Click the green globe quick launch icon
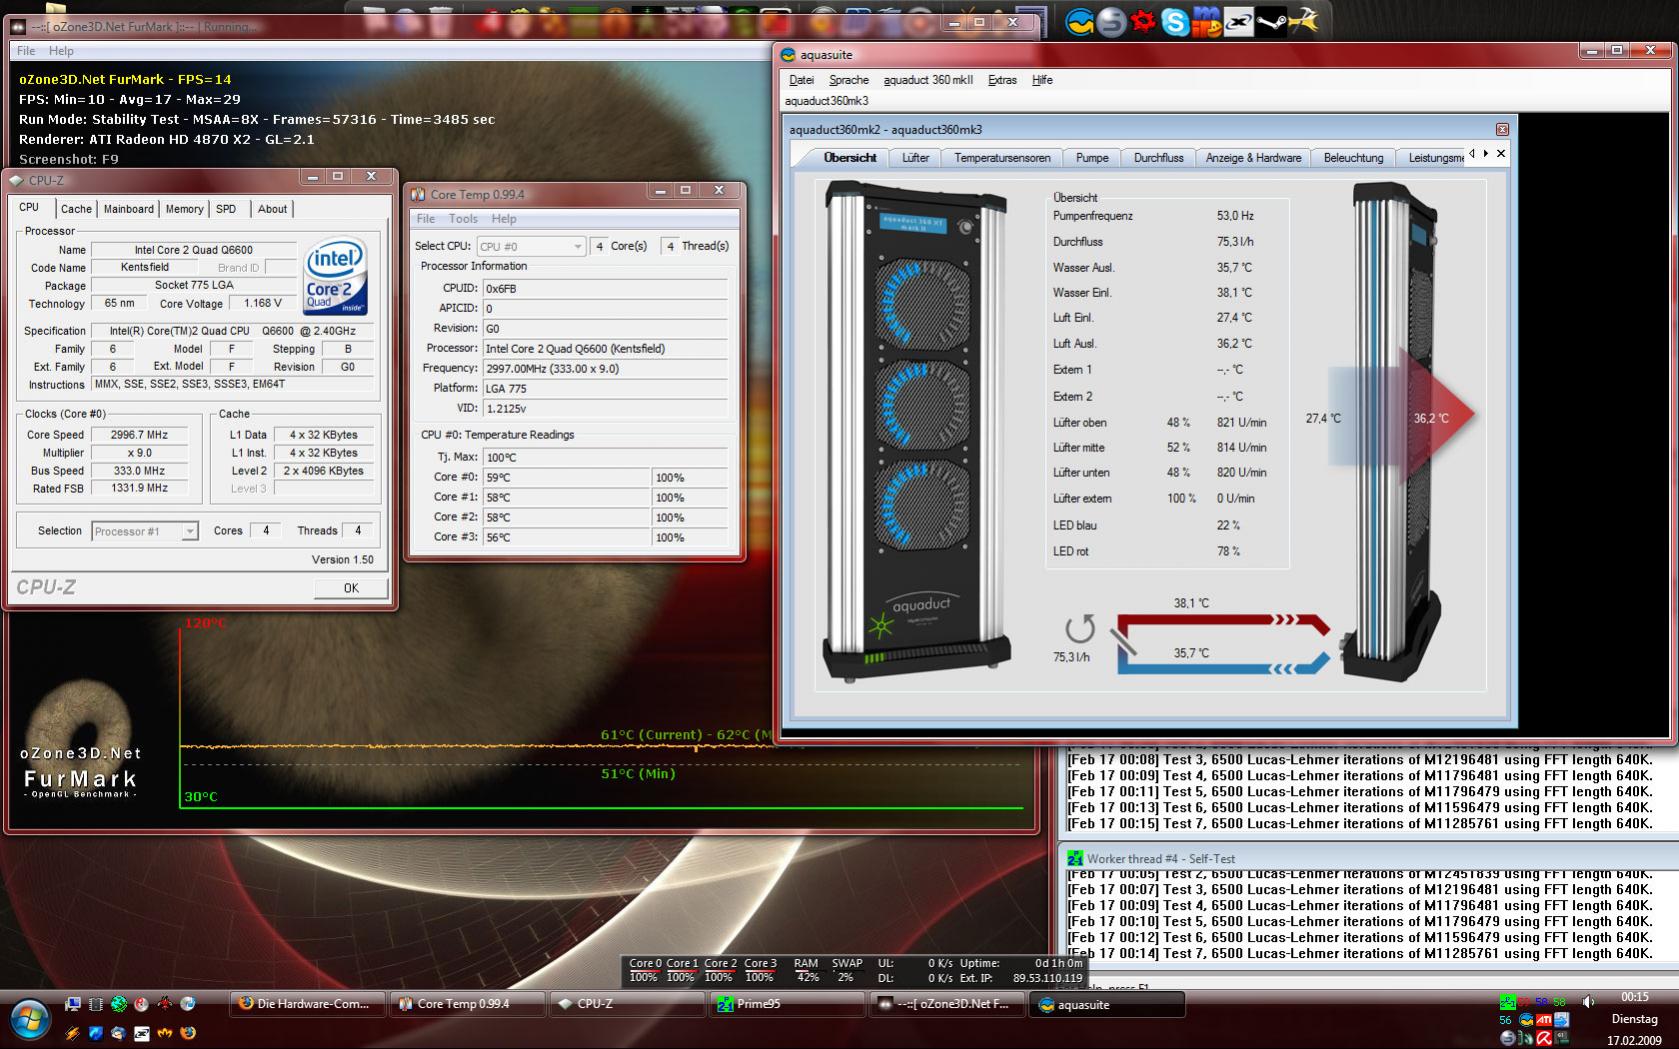The height and width of the screenshot is (1049, 1679). click(x=119, y=1003)
